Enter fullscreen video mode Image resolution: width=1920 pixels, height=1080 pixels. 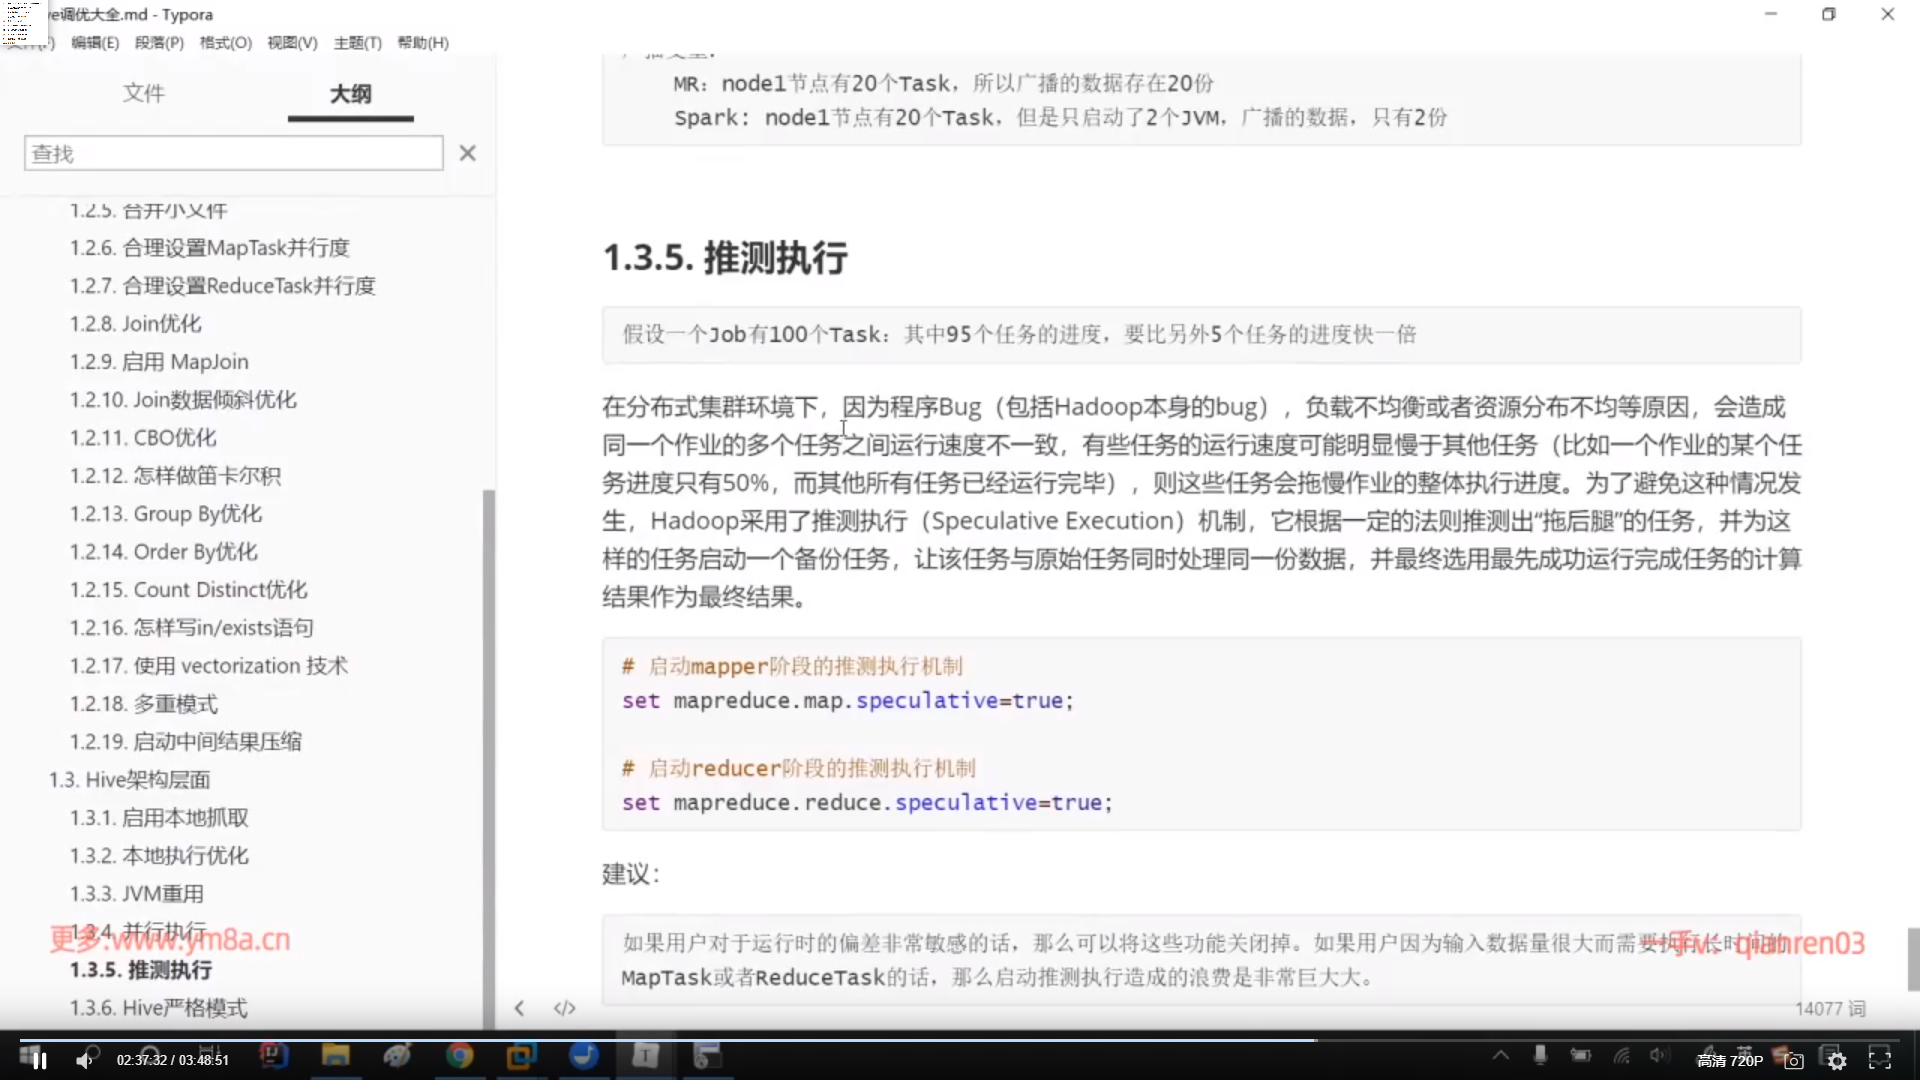click(x=1880, y=1060)
